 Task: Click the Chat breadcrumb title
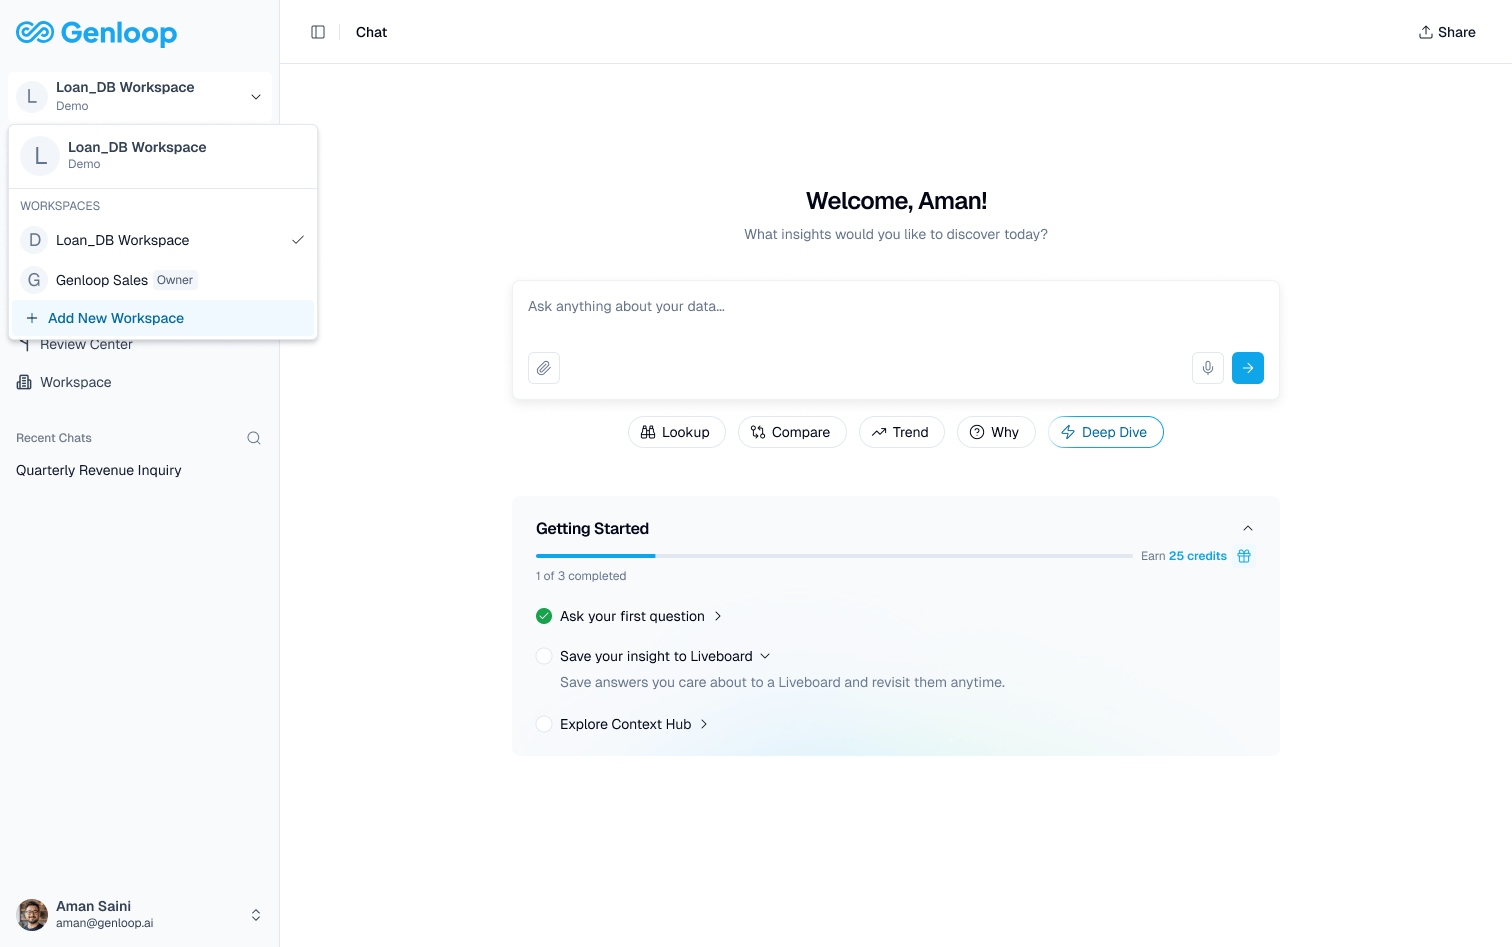371,32
